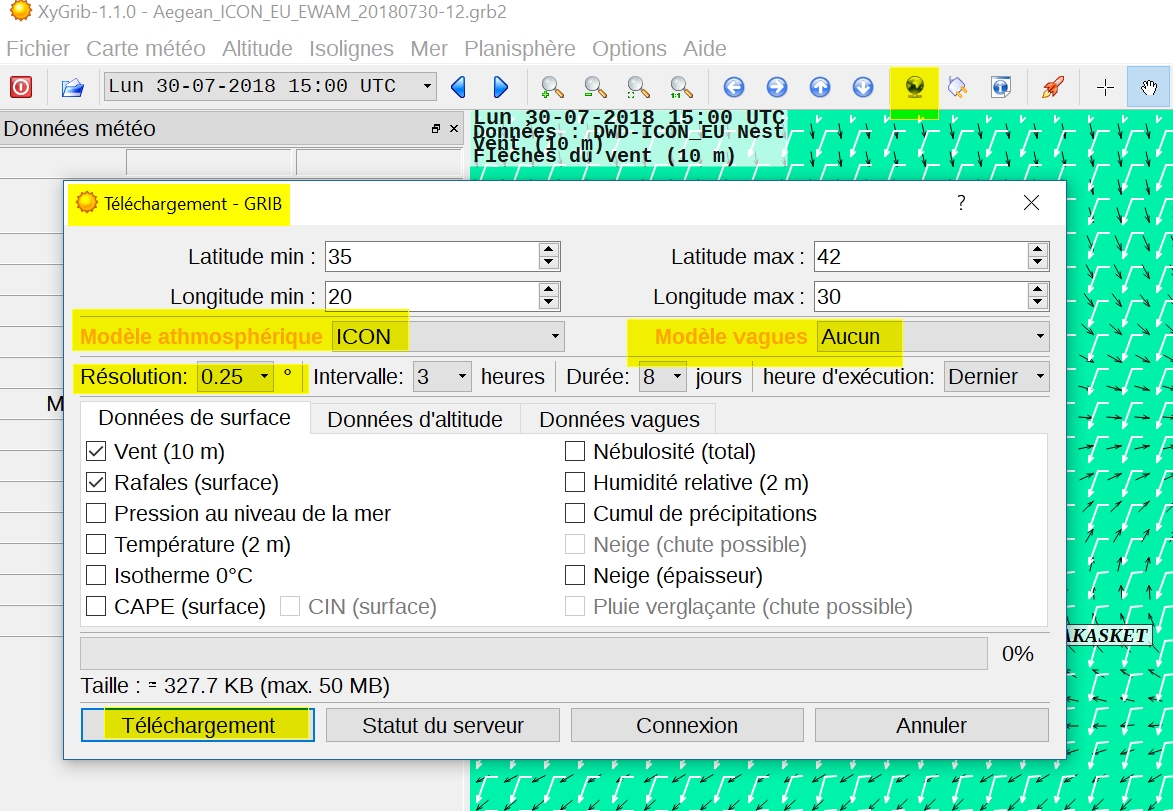Screen dimensions: 1173x811
Task: Zoom in on the map
Action: pos(552,87)
